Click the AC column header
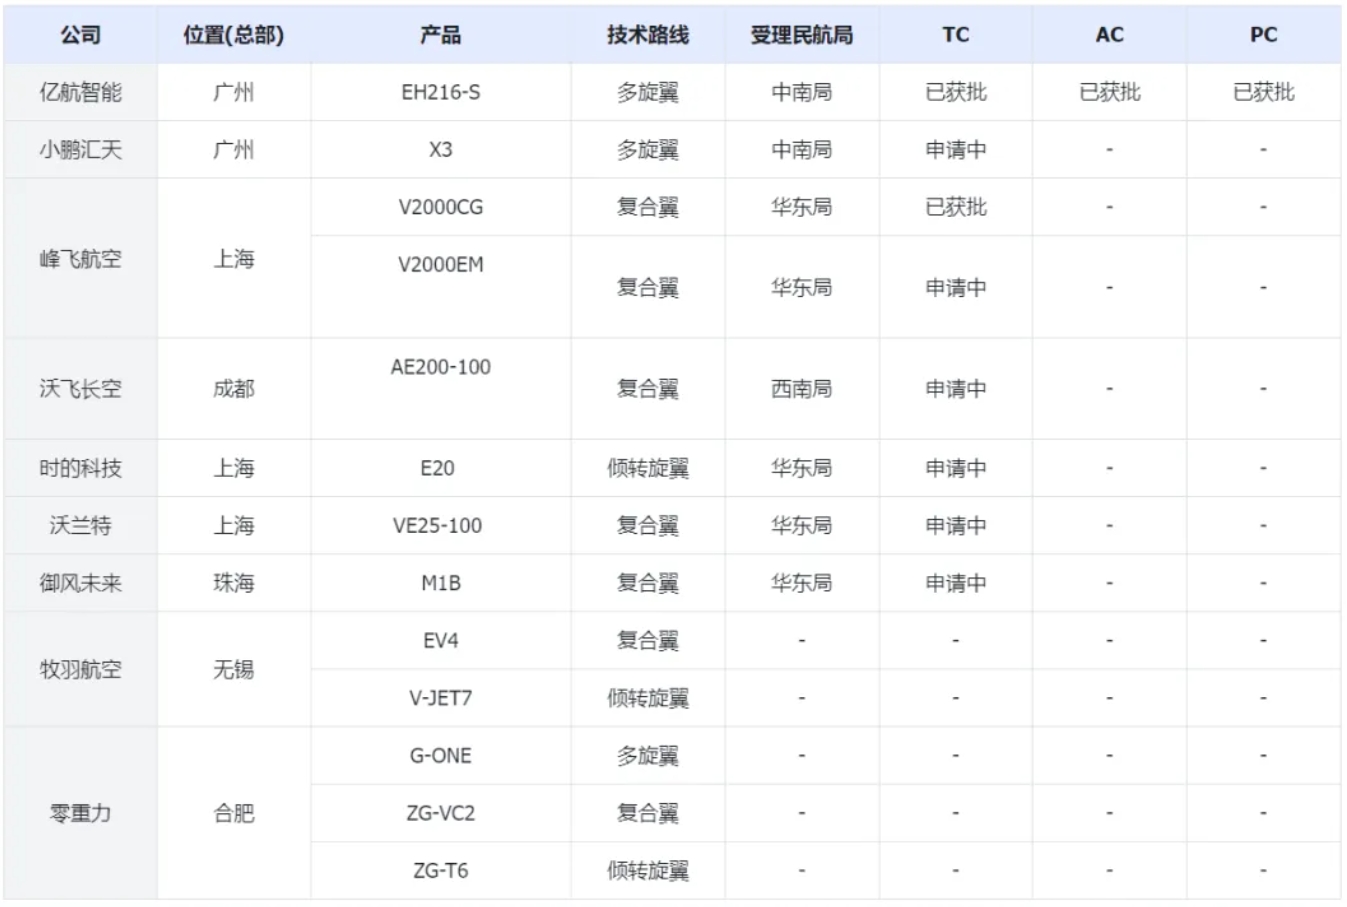 tap(1110, 35)
